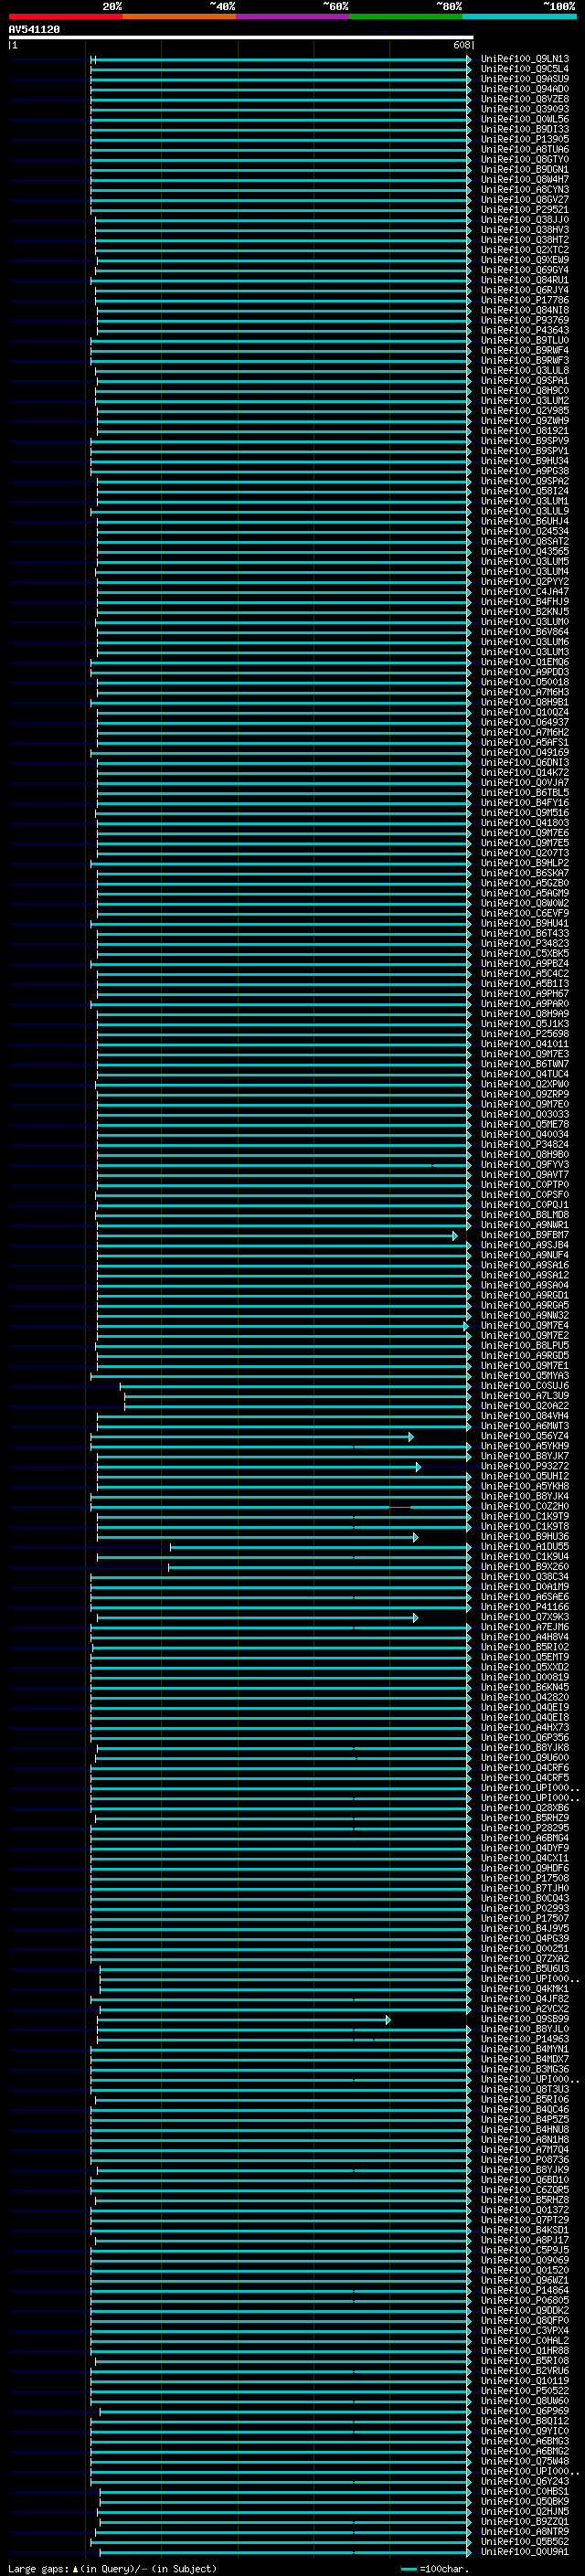
Task: Click the alignment arrow for UniRef100_P93272
Action: point(418,1468)
